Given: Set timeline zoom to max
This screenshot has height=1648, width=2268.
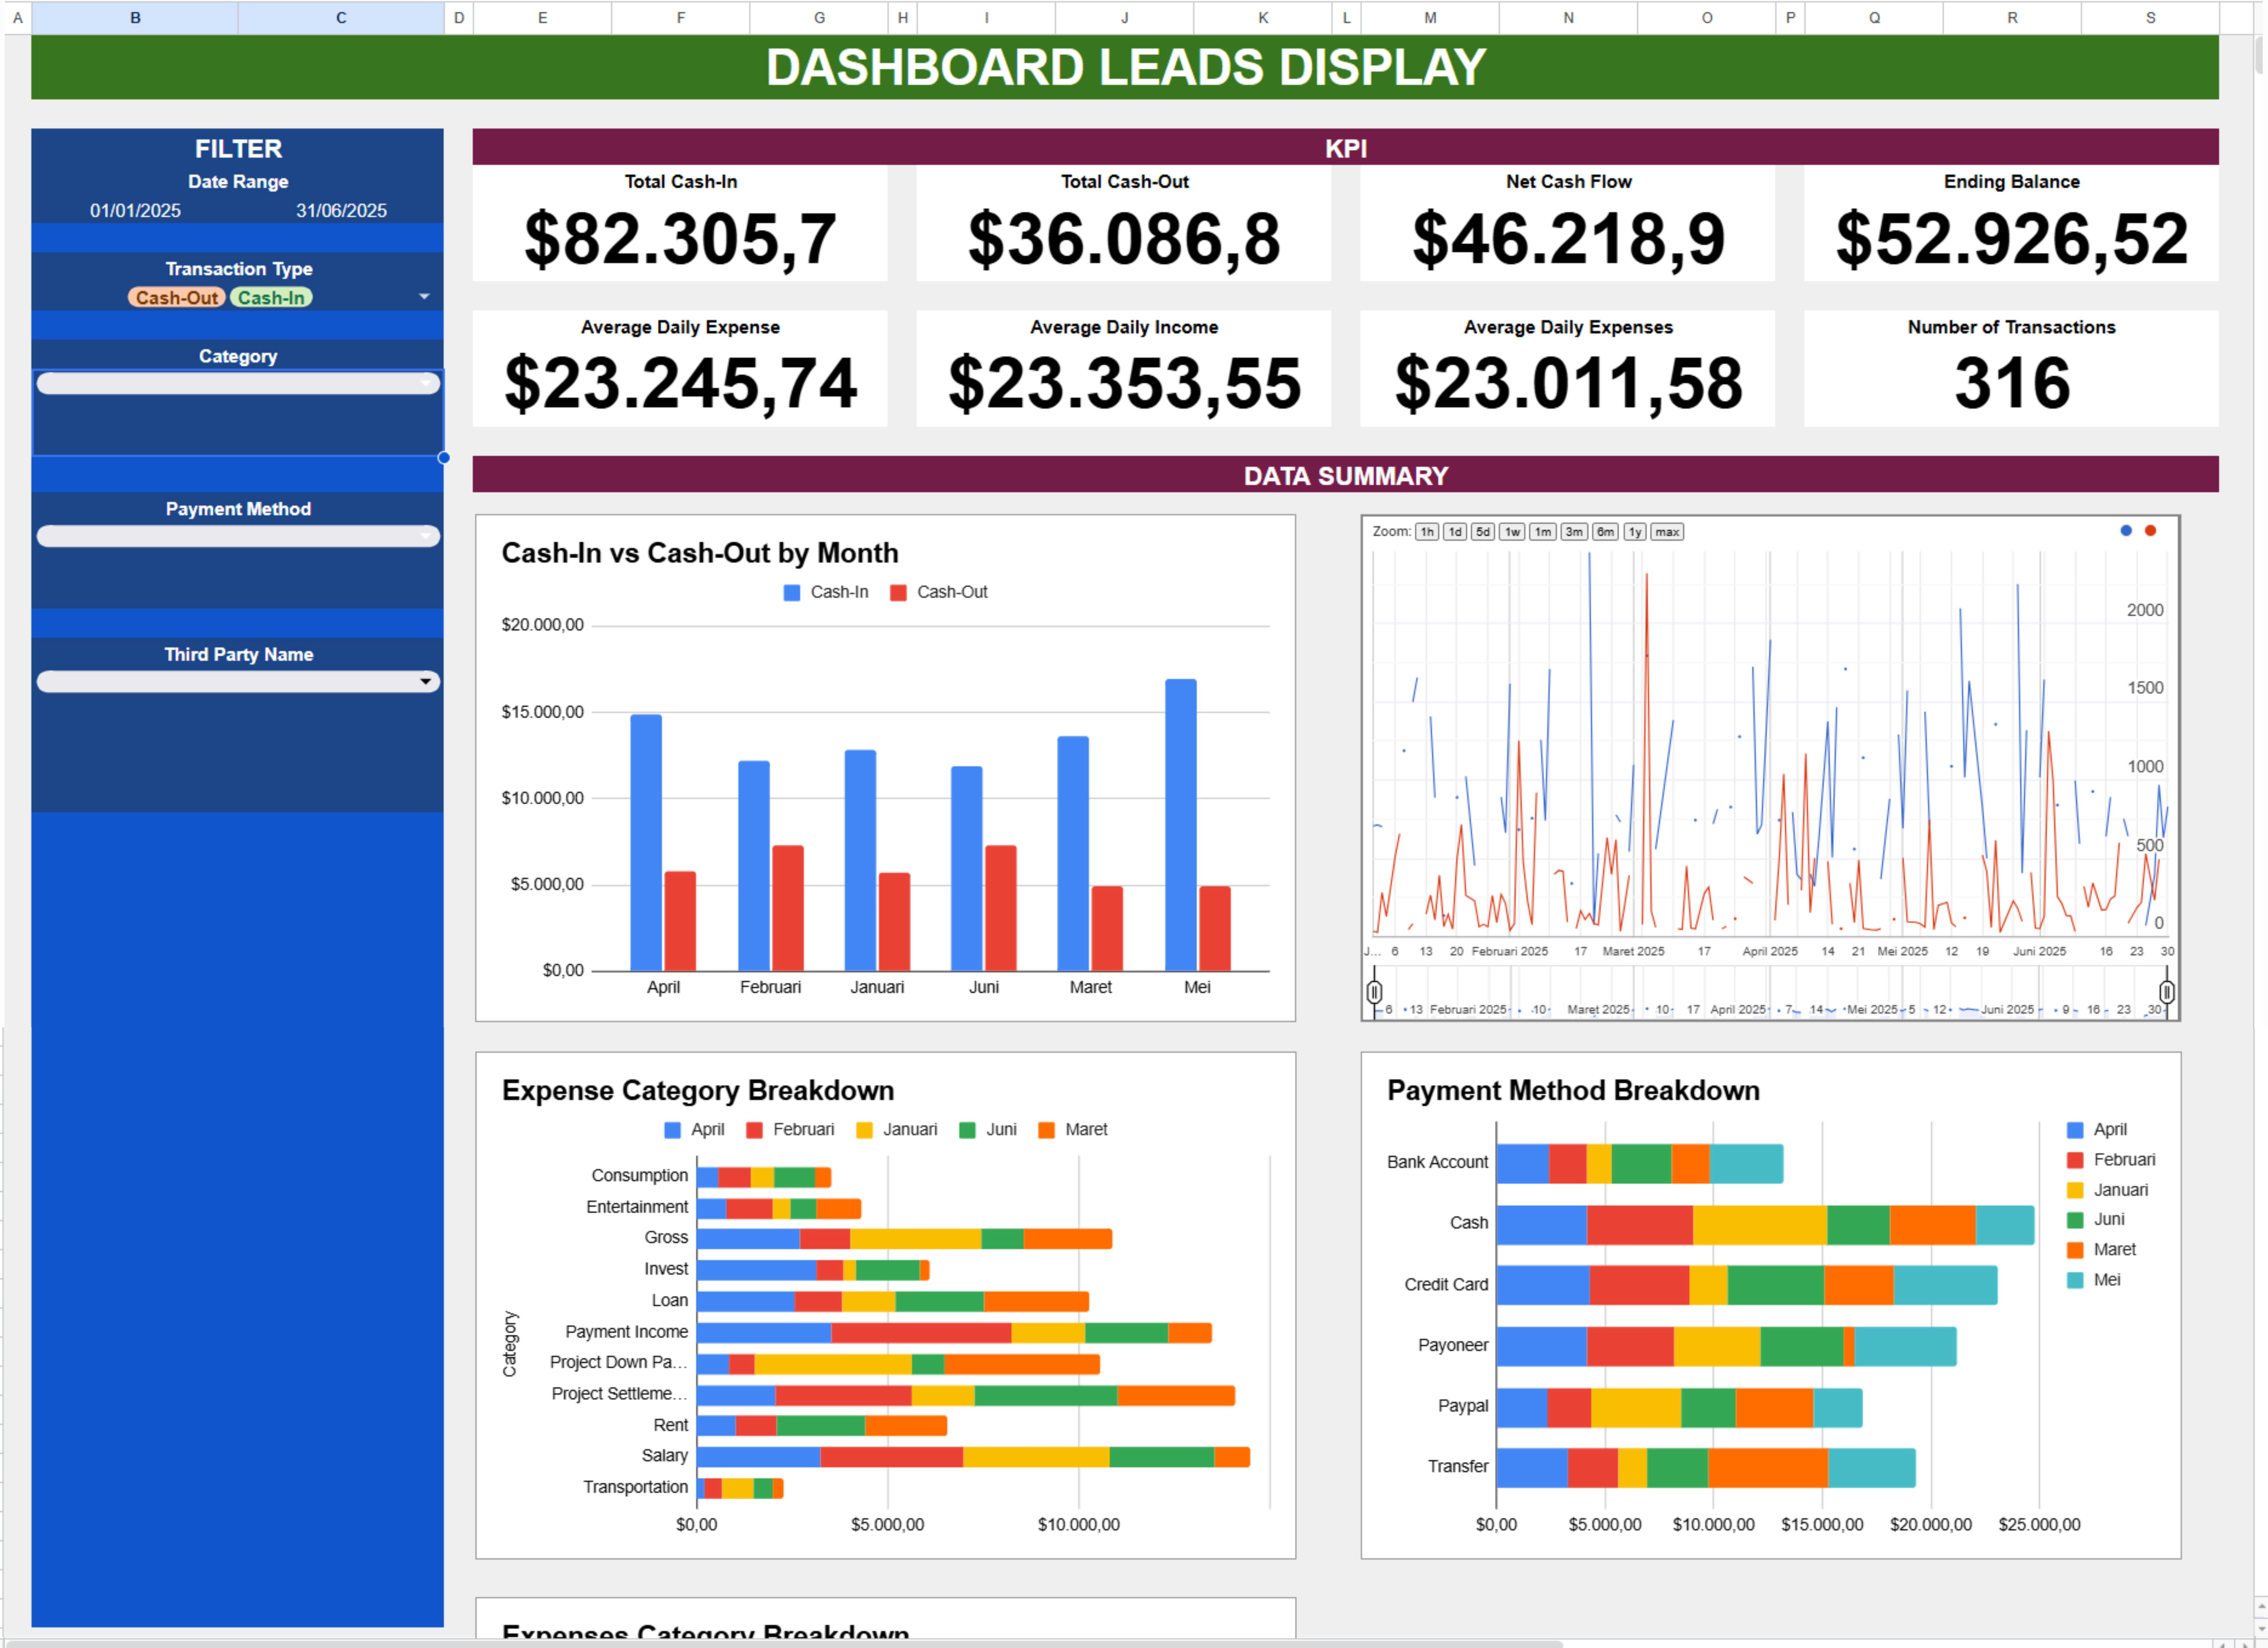Looking at the screenshot, I should pos(1667,532).
